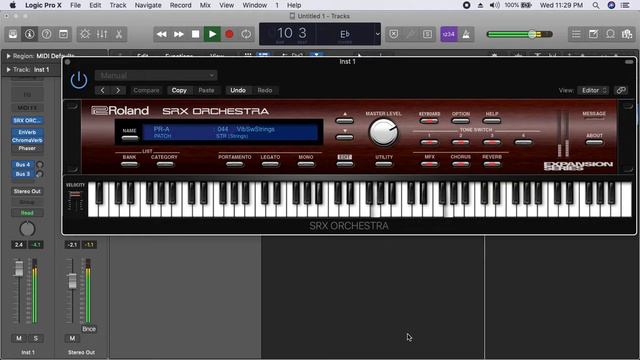This screenshot has width=640, height=360.
Task: Click the red Record button
Action: (x=229, y=34)
